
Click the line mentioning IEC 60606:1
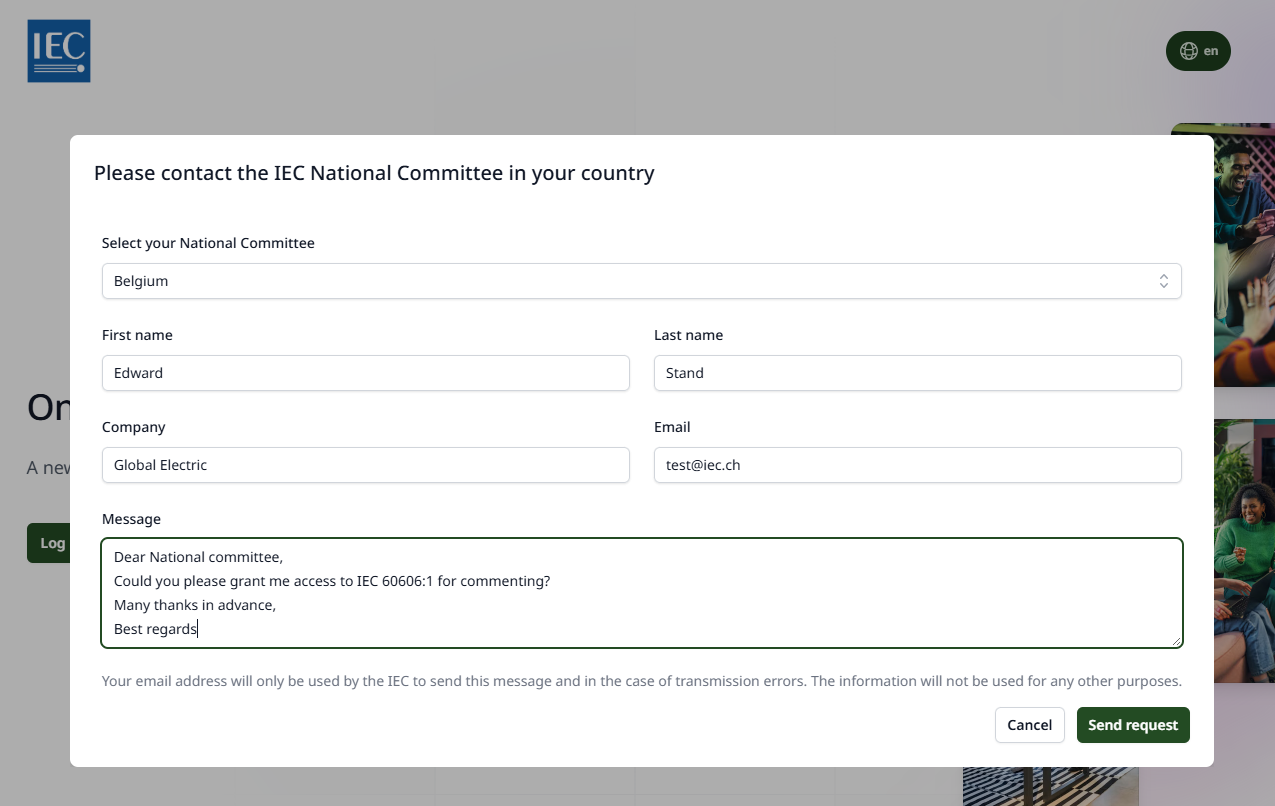pos(332,581)
